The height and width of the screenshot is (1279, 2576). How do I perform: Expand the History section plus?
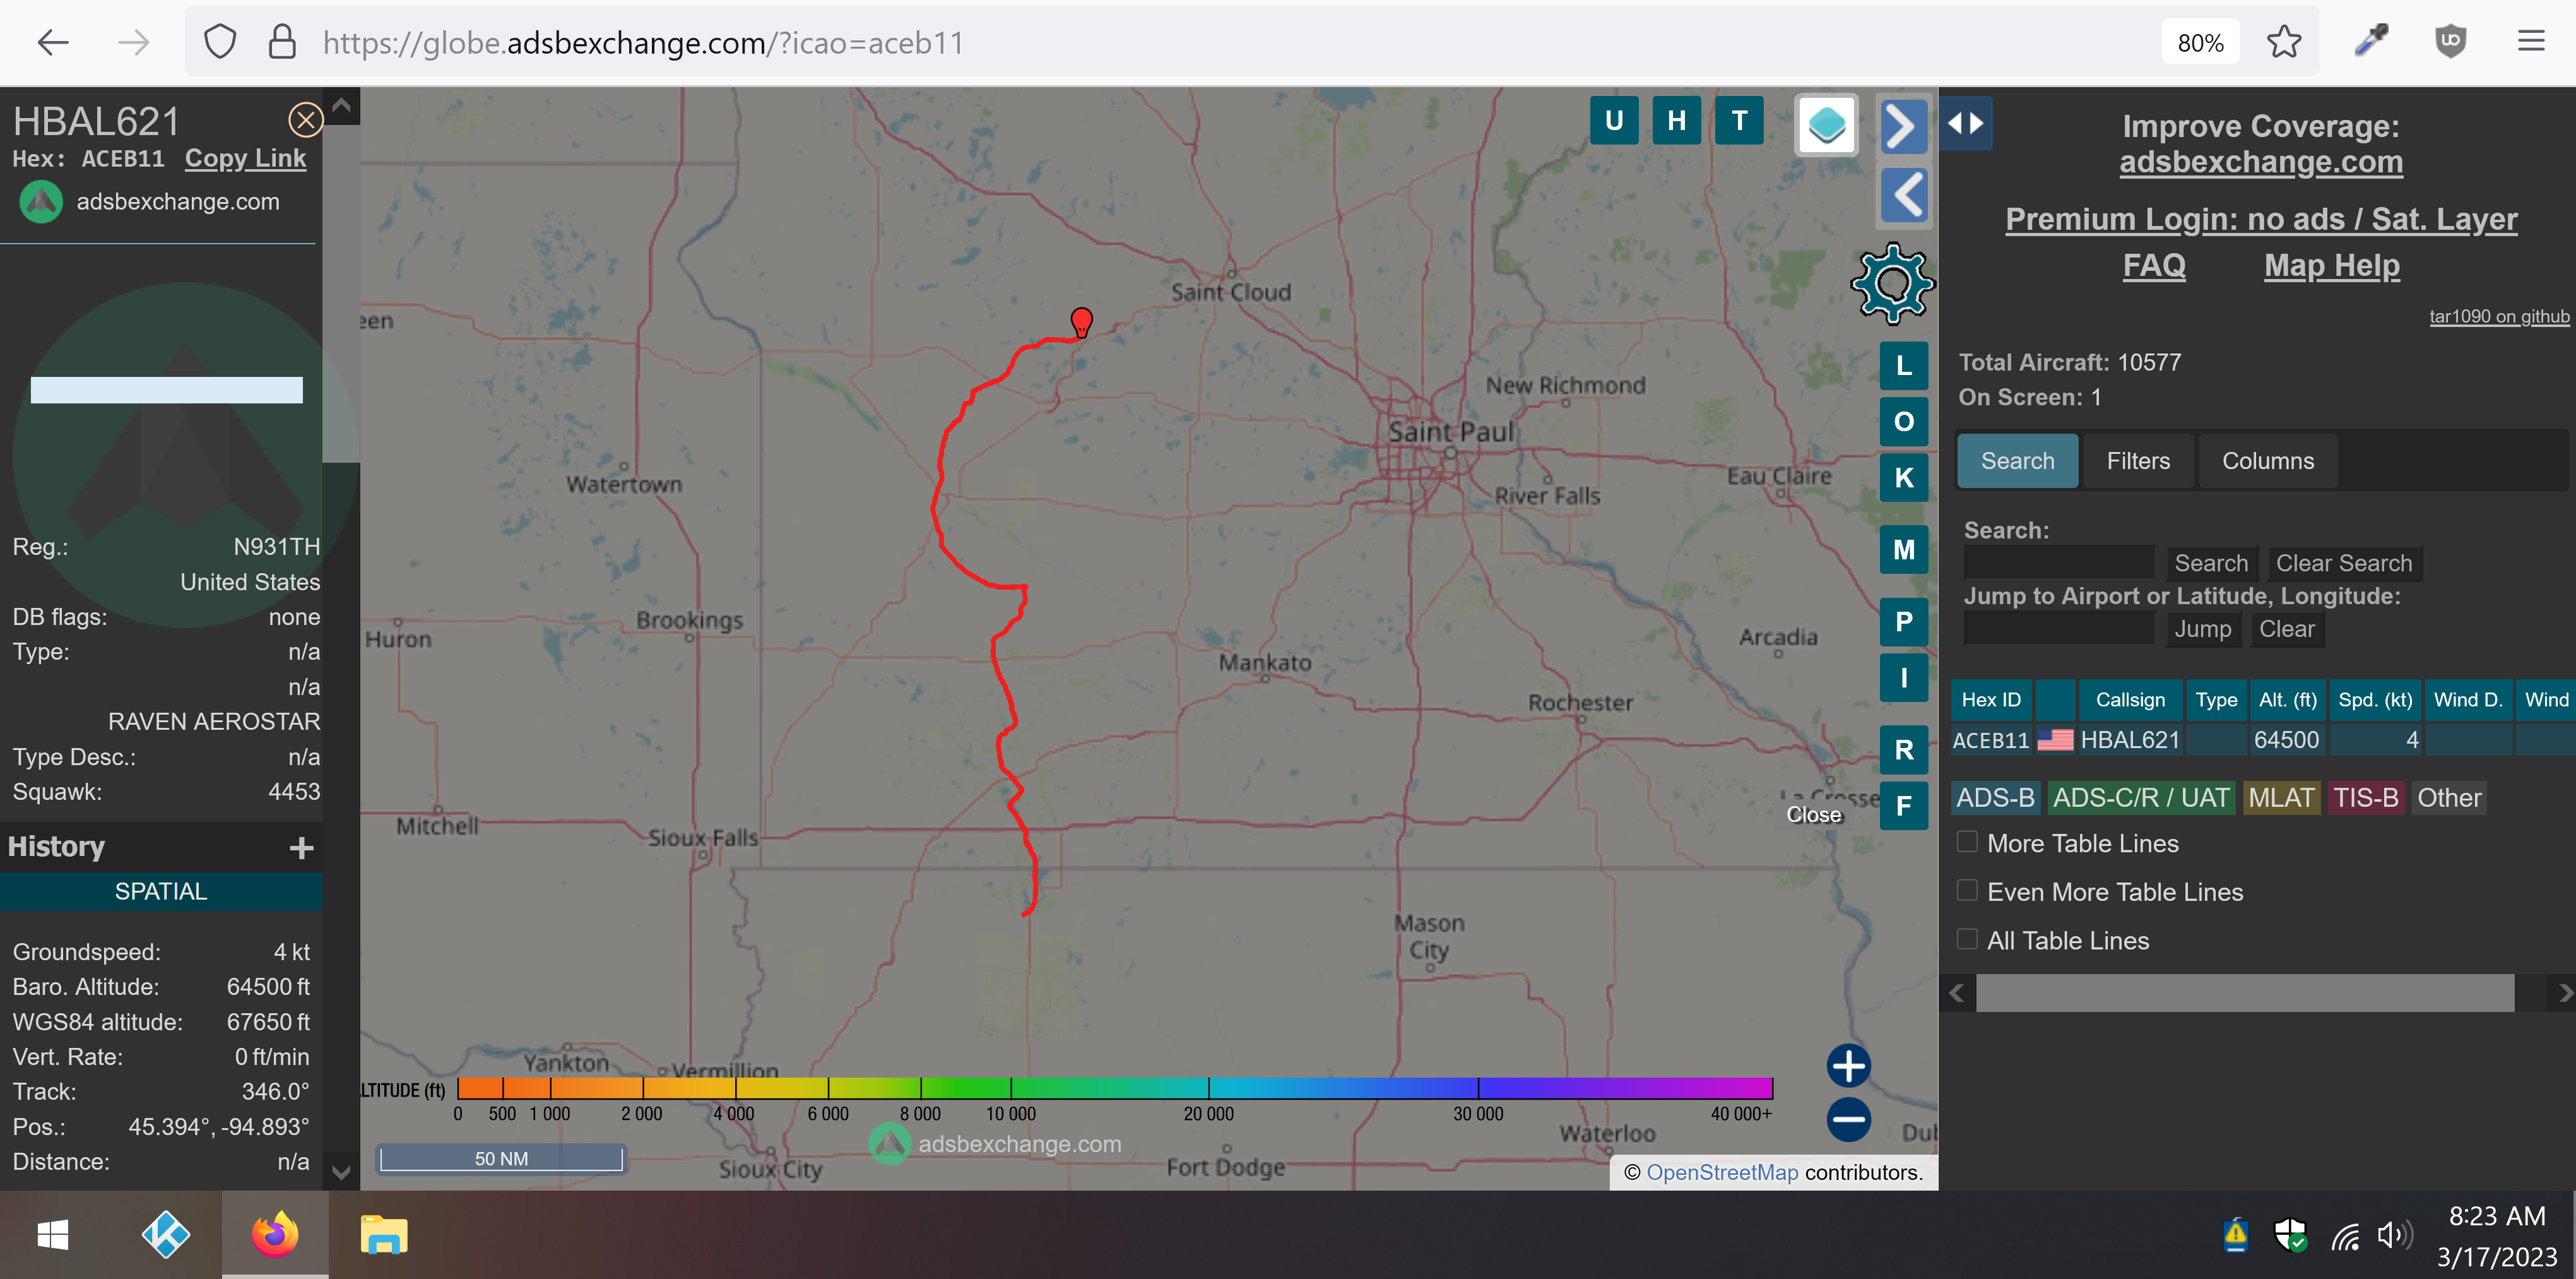coord(301,848)
